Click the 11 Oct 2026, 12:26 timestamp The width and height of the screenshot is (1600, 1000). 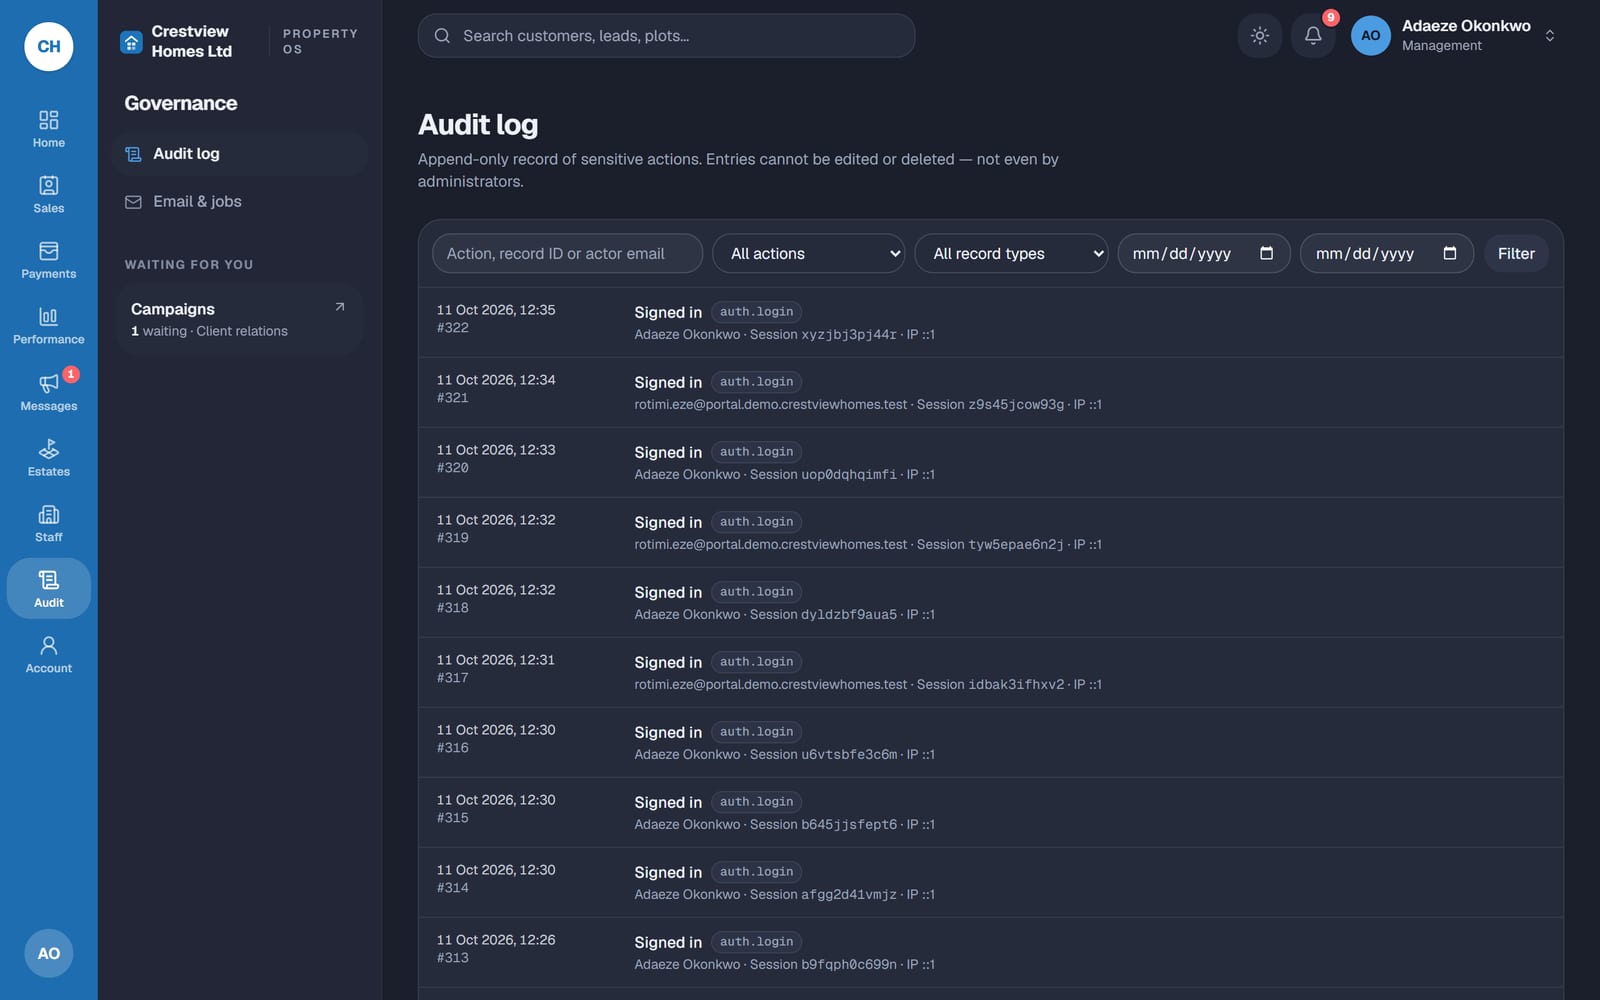point(496,940)
